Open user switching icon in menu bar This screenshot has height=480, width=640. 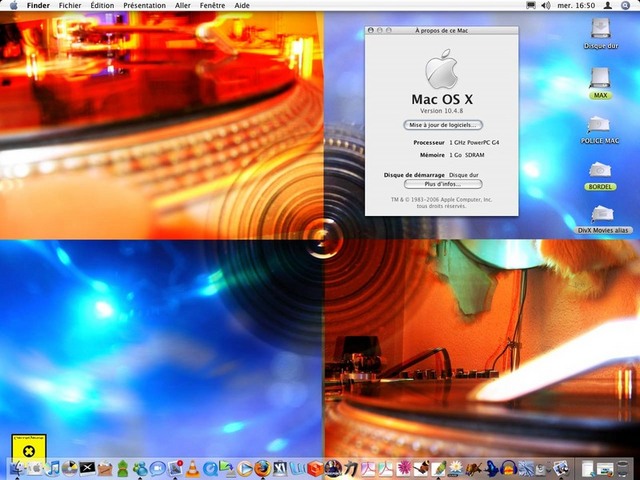(608, 5)
